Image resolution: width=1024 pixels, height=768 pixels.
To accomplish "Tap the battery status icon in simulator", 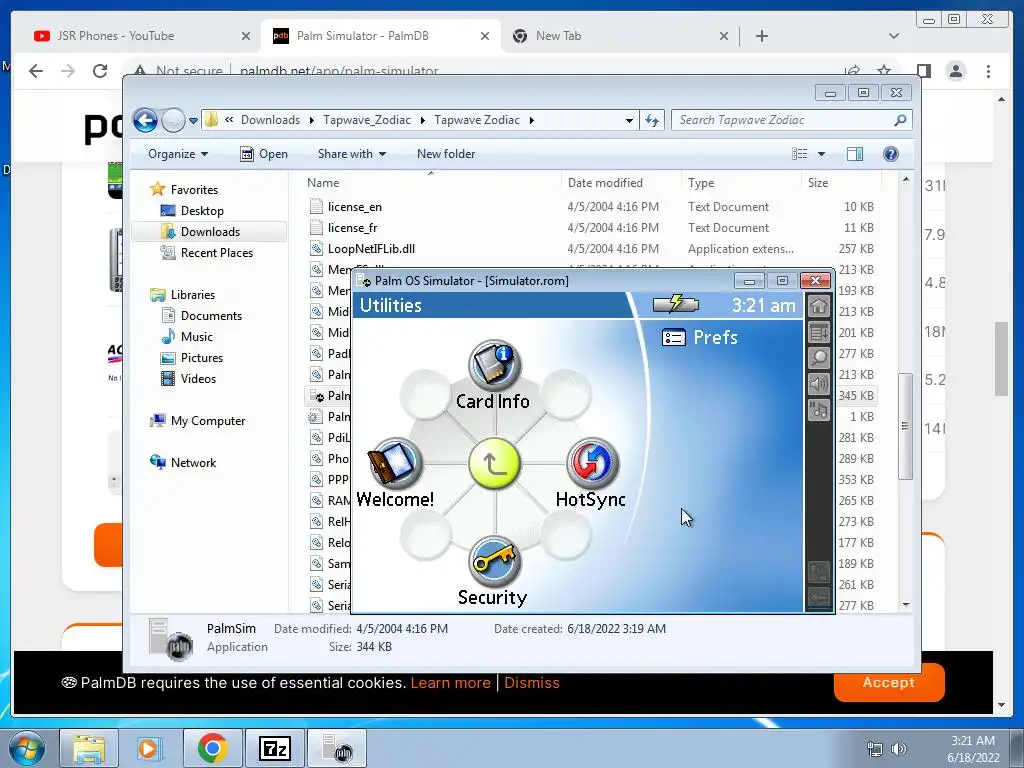I will pos(676,304).
